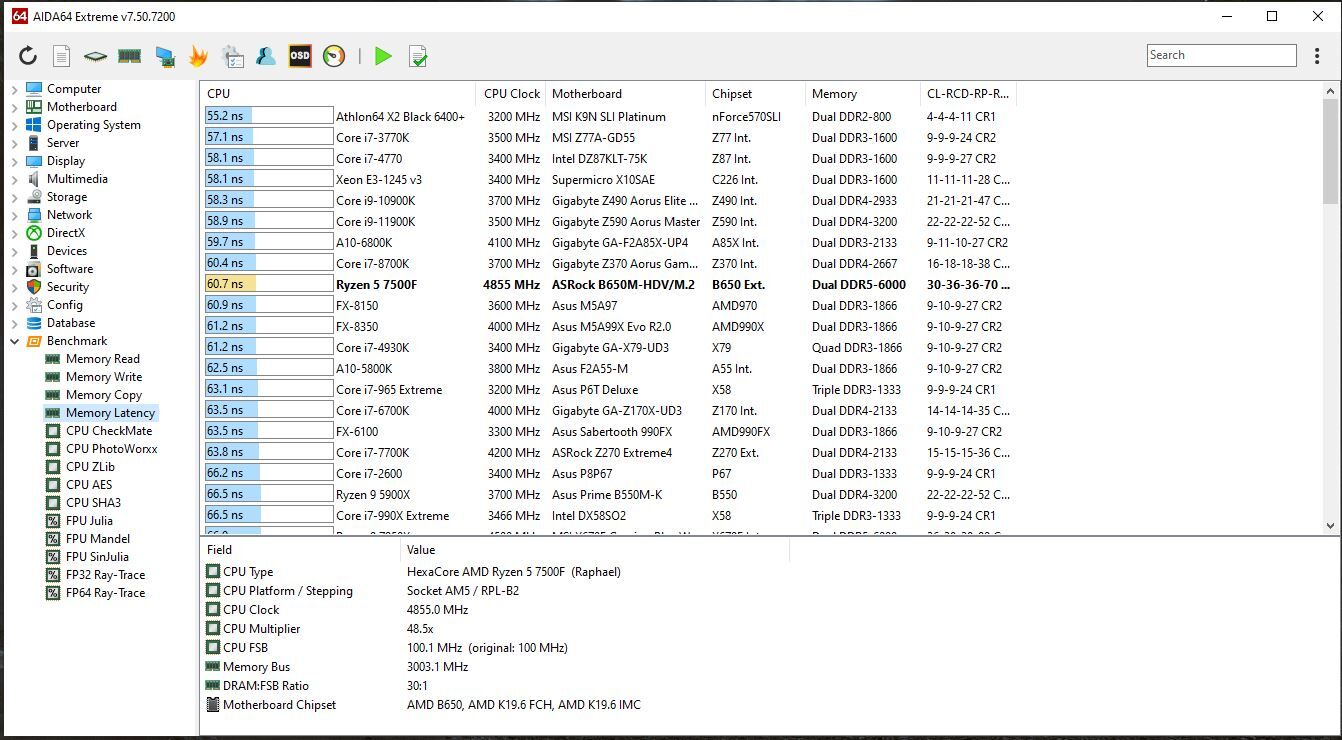Open the Memory Read benchmark
The height and width of the screenshot is (740, 1342).
(x=103, y=359)
